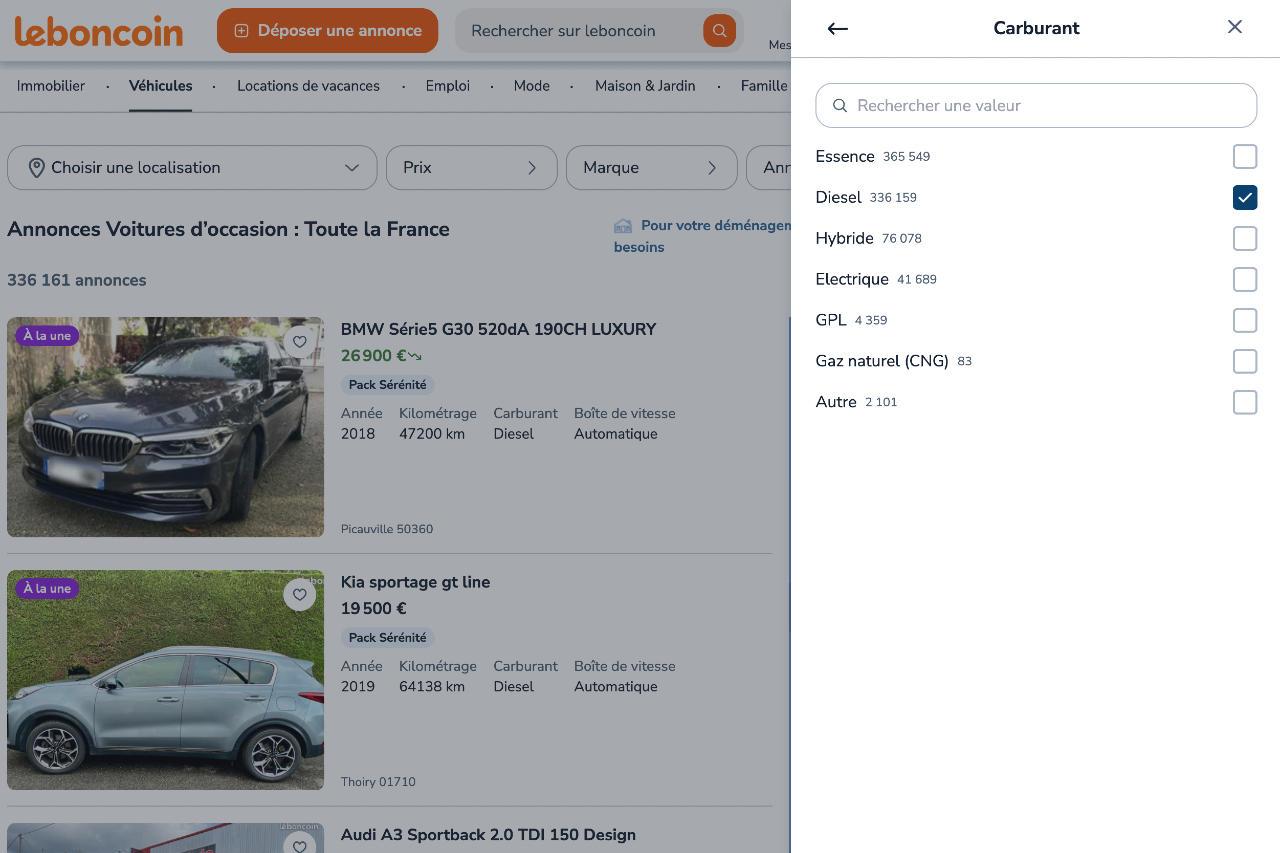Click Déposer une annonce button
The image size is (1280, 853).
327,31
